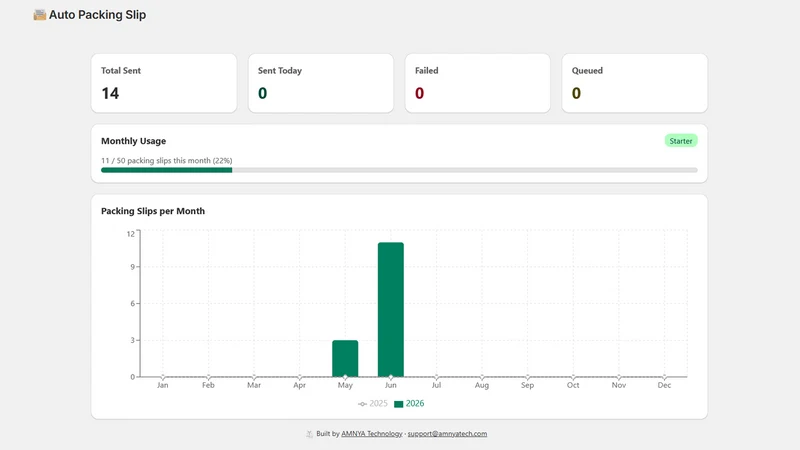
Task: Click the Auto Packing Slip title
Action: (97, 15)
